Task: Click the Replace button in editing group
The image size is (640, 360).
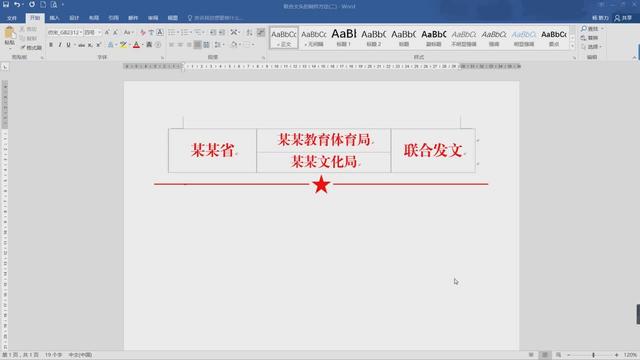Action: coord(589,38)
